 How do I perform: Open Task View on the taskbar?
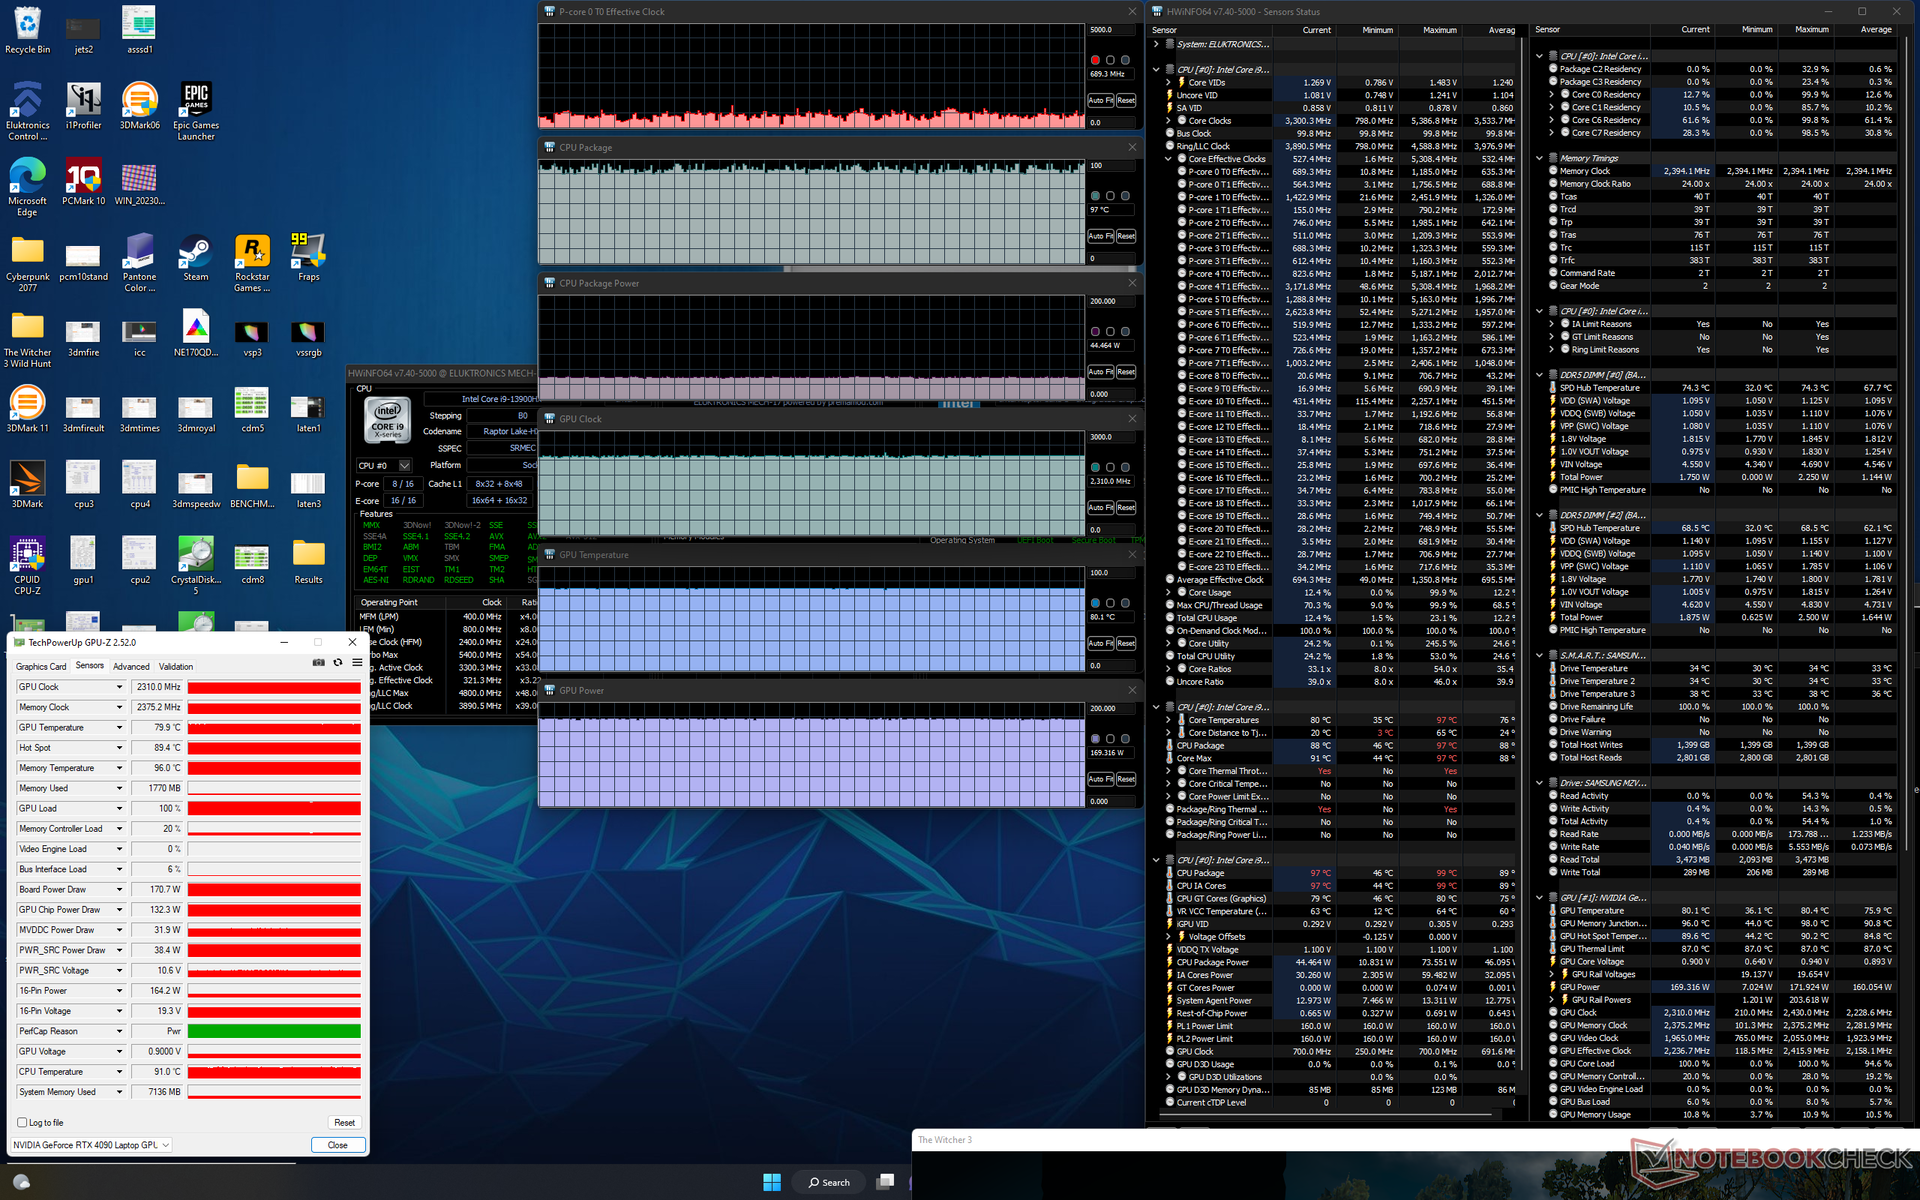[885, 1182]
